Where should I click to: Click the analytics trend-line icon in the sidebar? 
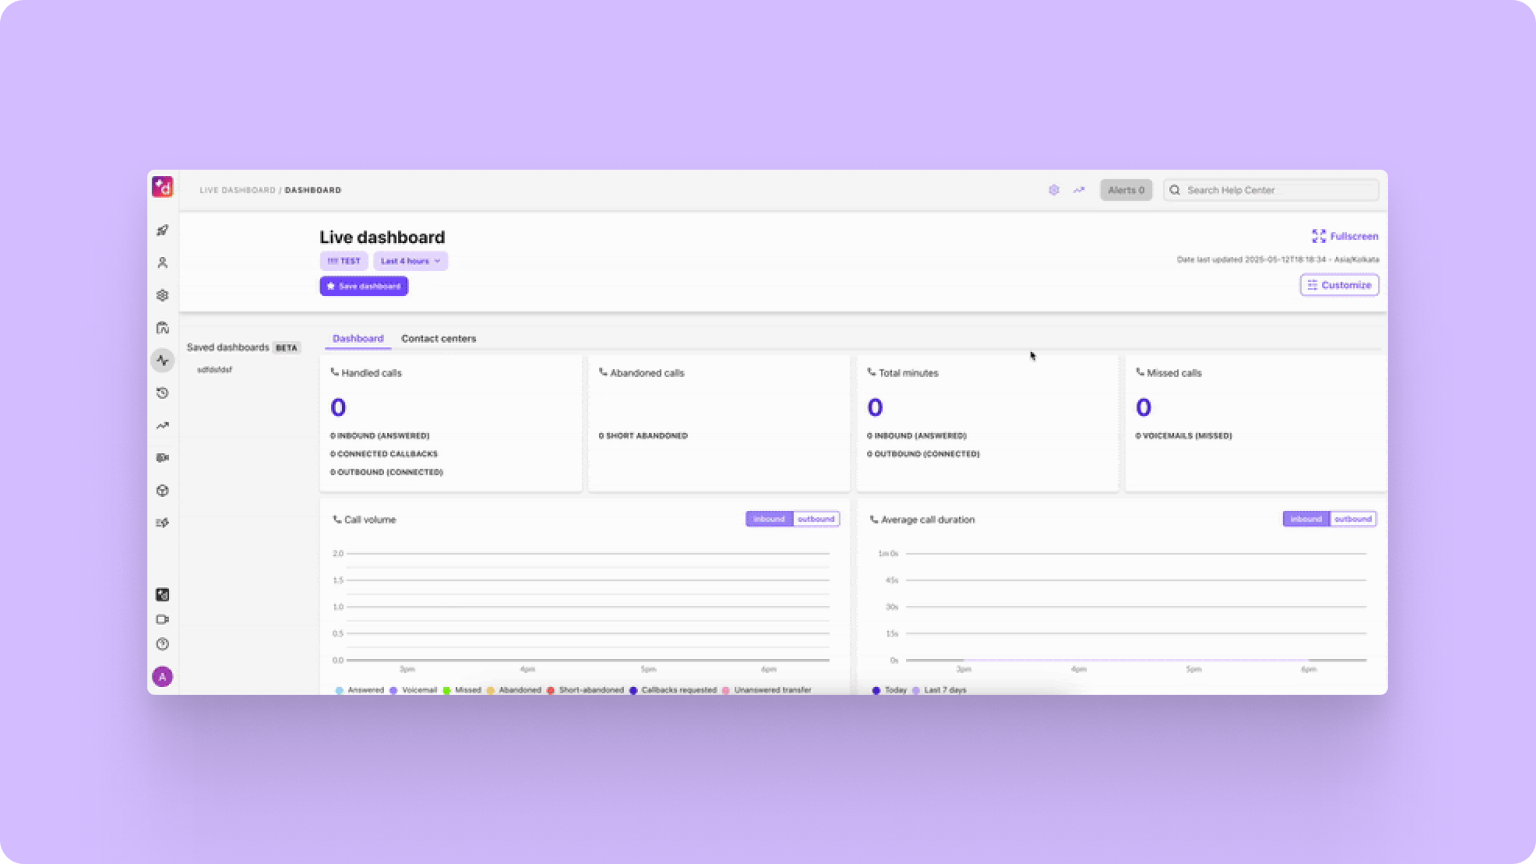[162, 425]
